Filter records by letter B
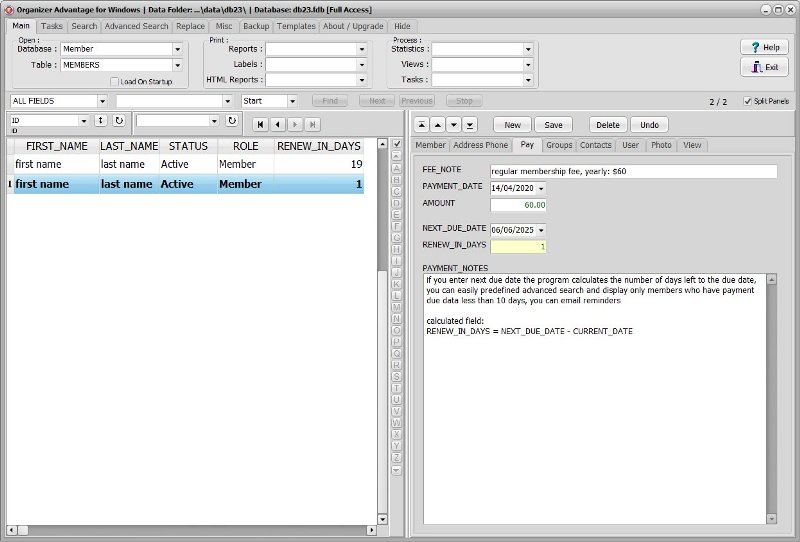Screen dimensions: 800x542 coord(396,180)
